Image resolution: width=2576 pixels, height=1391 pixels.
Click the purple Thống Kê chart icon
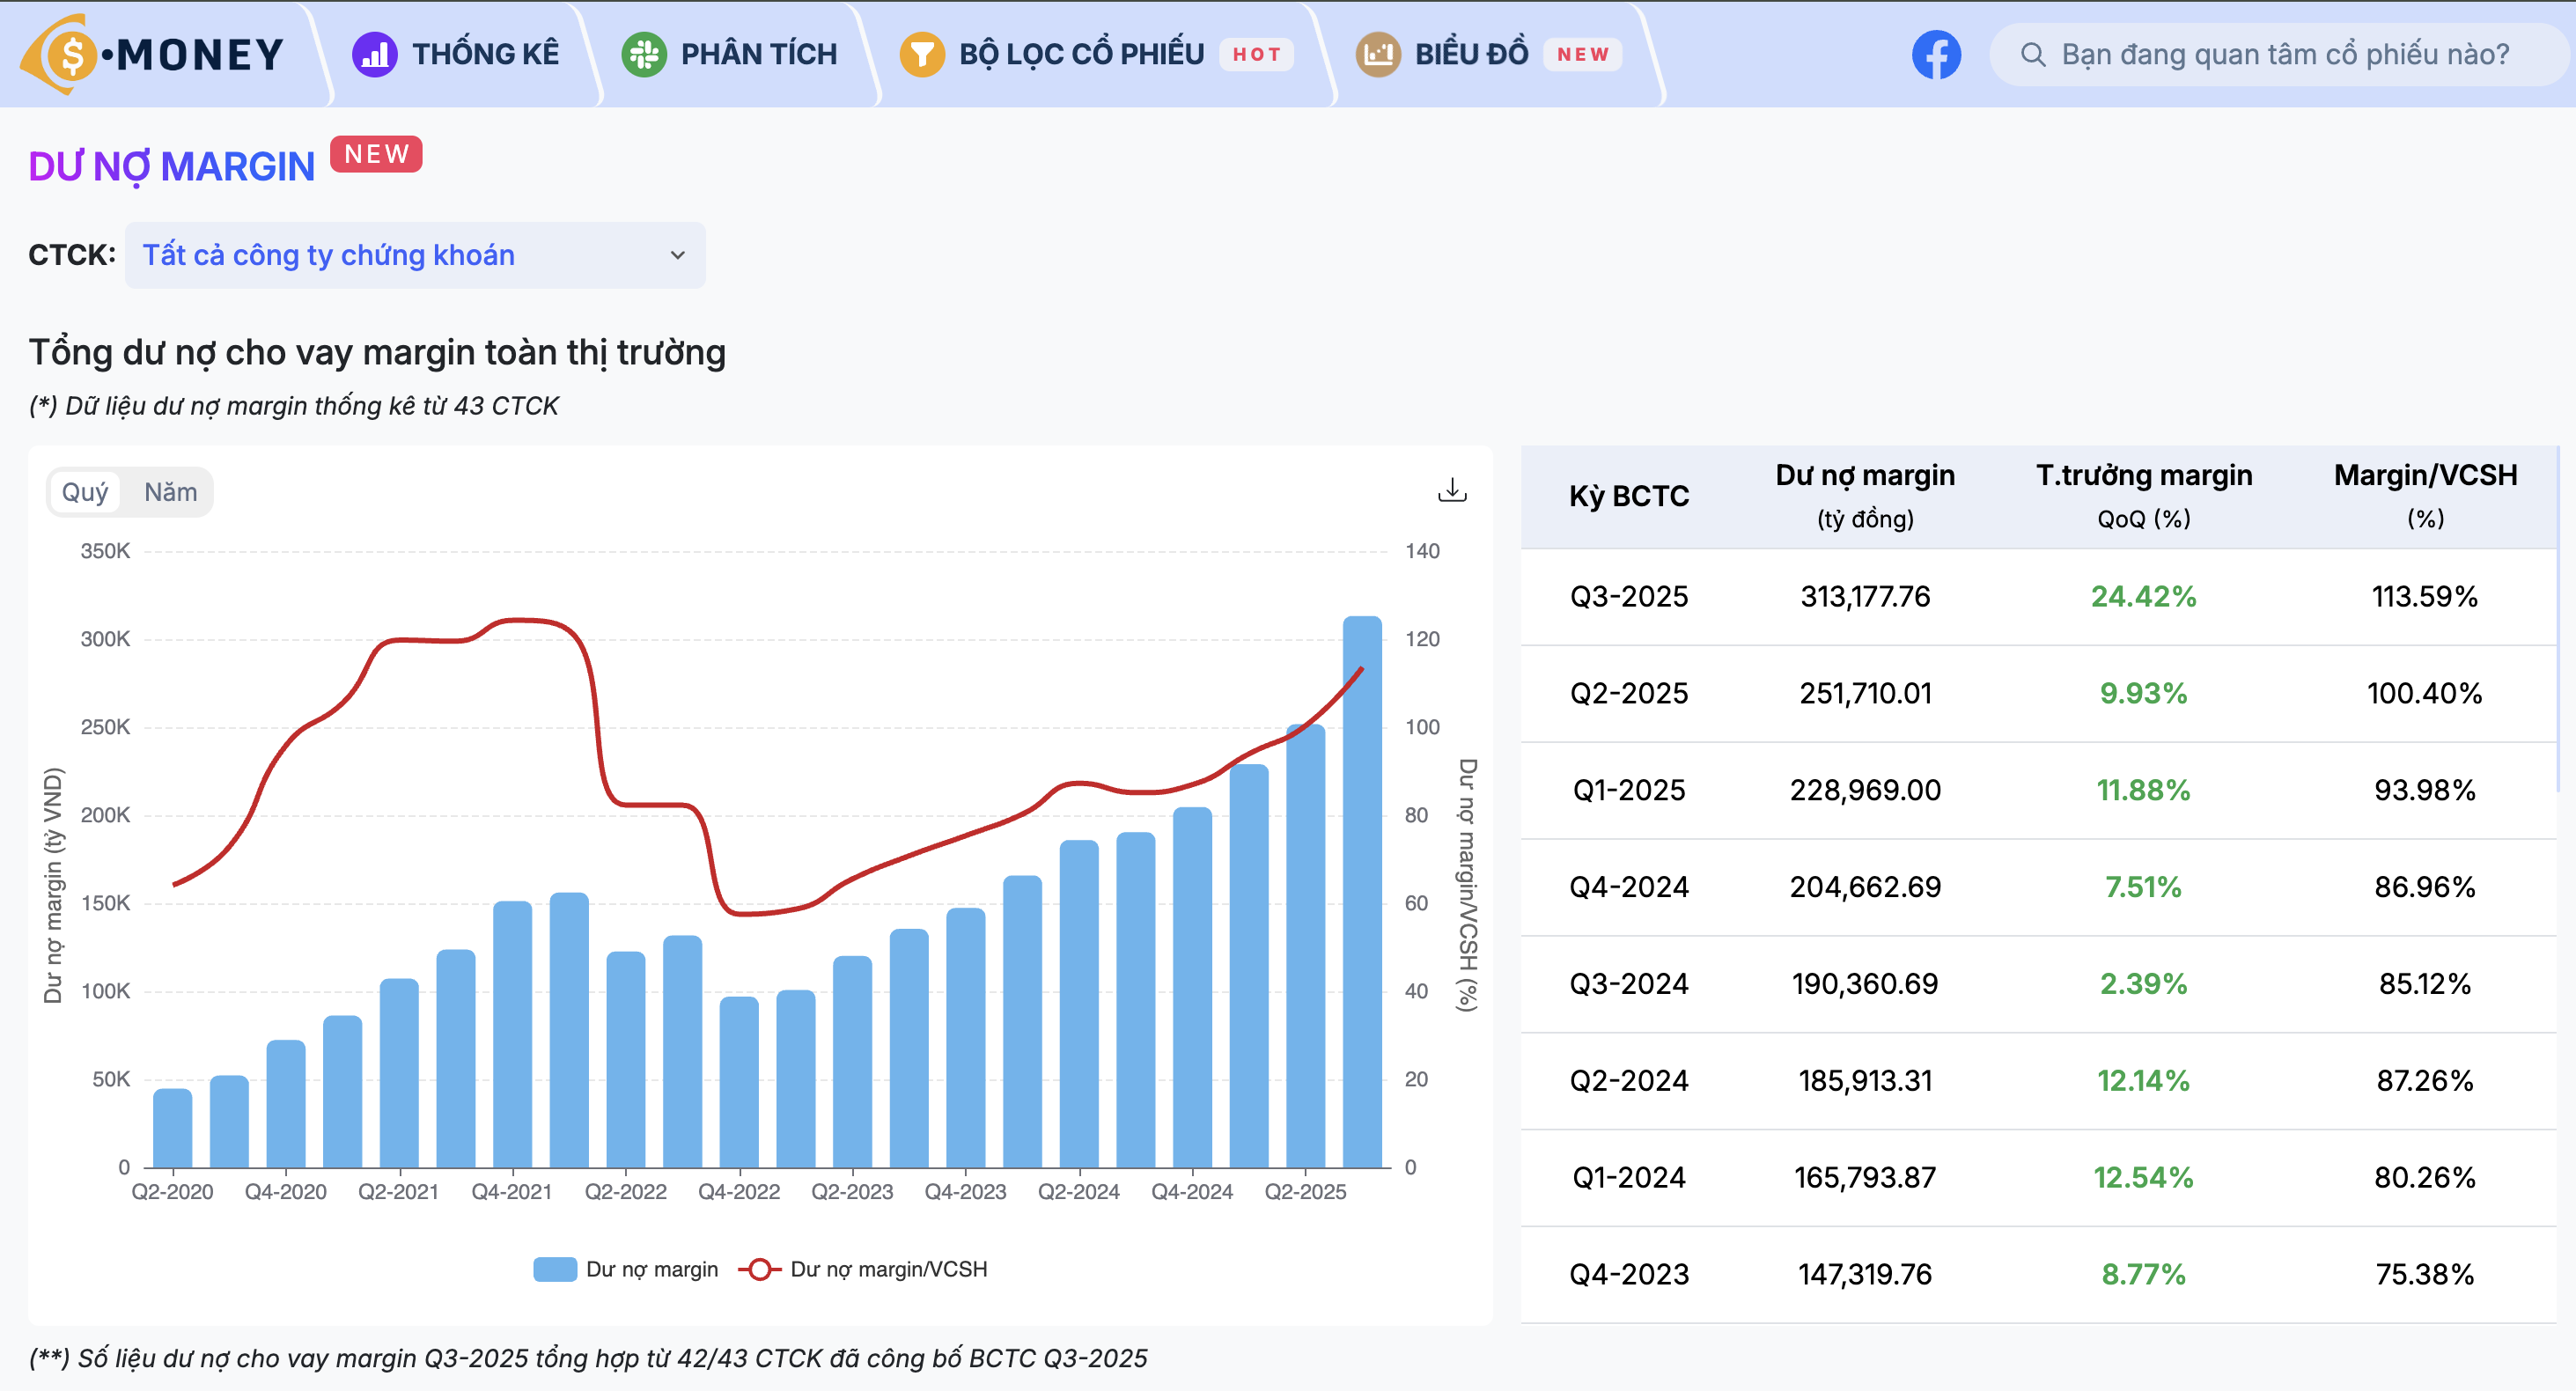(x=375, y=54)
